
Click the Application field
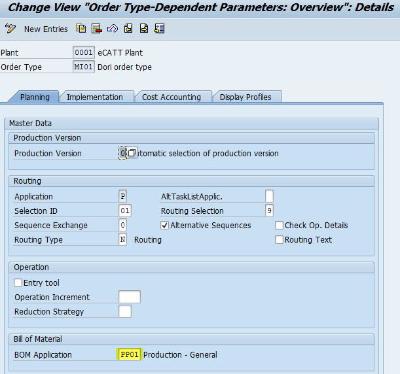(x=122, y=196)
